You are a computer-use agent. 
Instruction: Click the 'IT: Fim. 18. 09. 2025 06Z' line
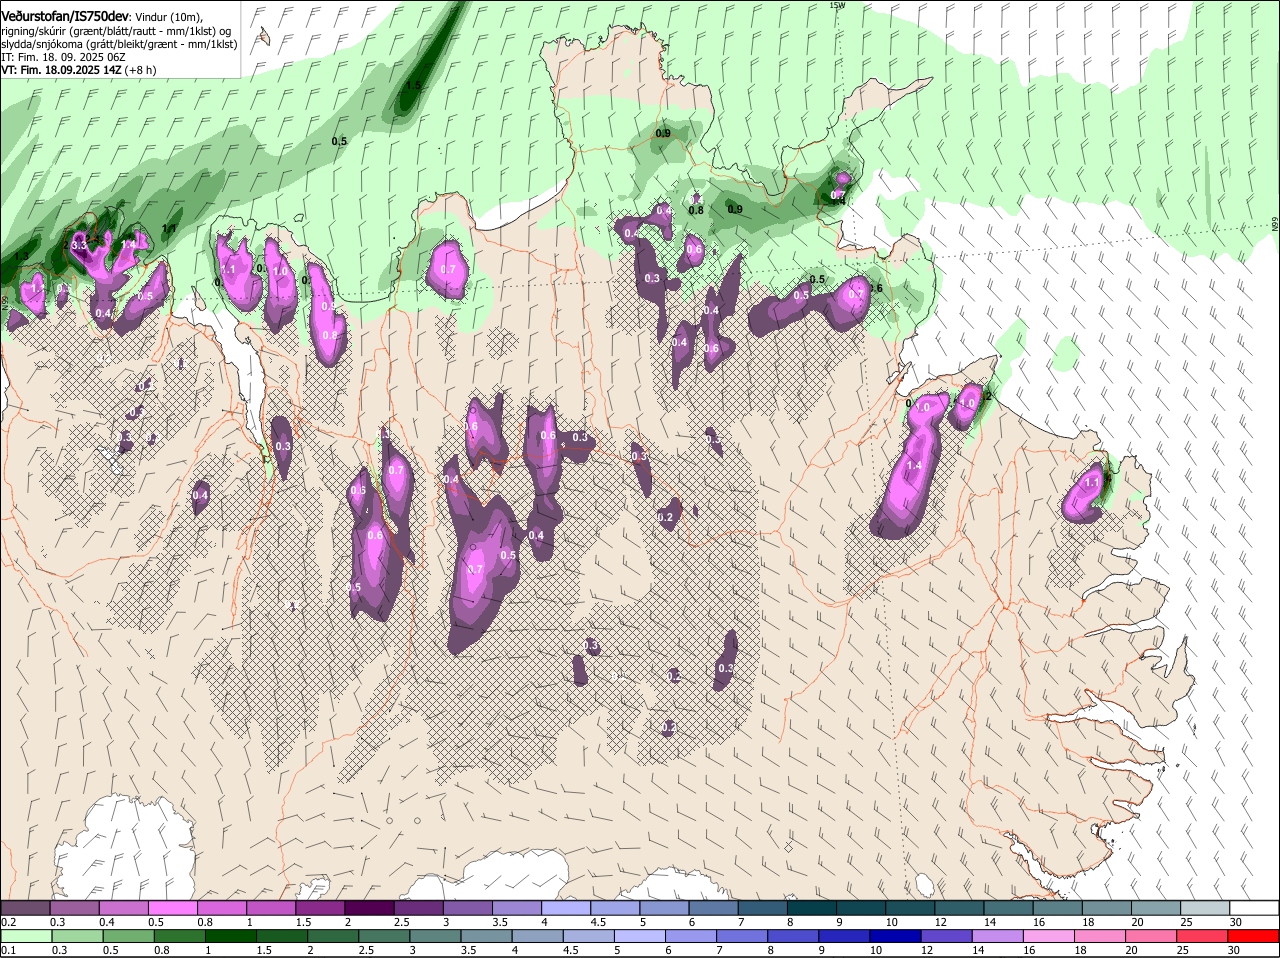[63, 57]
